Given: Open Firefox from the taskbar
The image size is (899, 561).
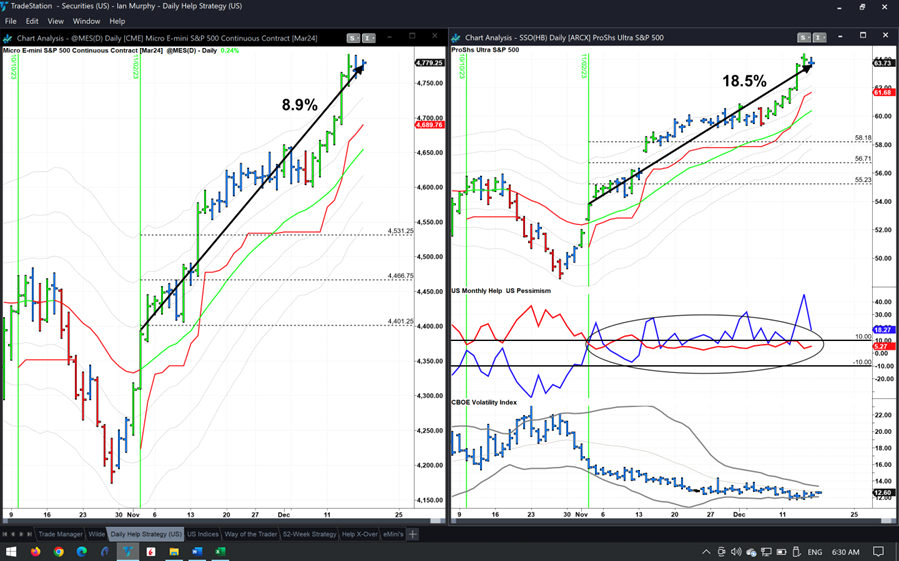Looking at the screenshot, I should (x=36, y=551).
